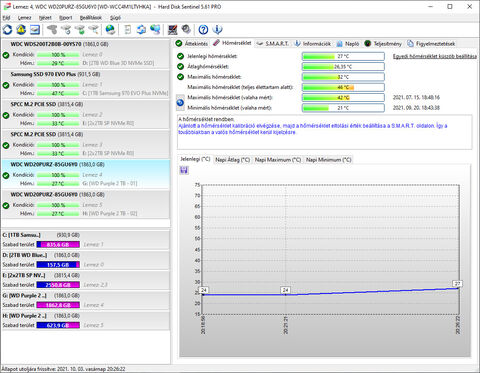Open the Riport menu

point(66,18)
